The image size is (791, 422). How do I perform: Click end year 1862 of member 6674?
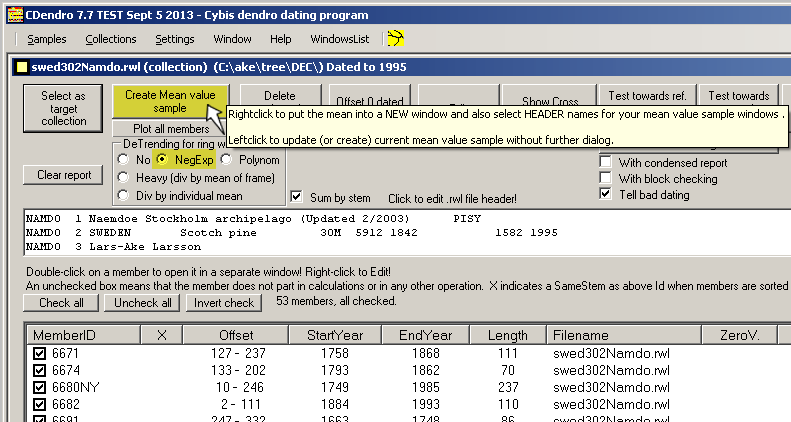coord(426,371)
